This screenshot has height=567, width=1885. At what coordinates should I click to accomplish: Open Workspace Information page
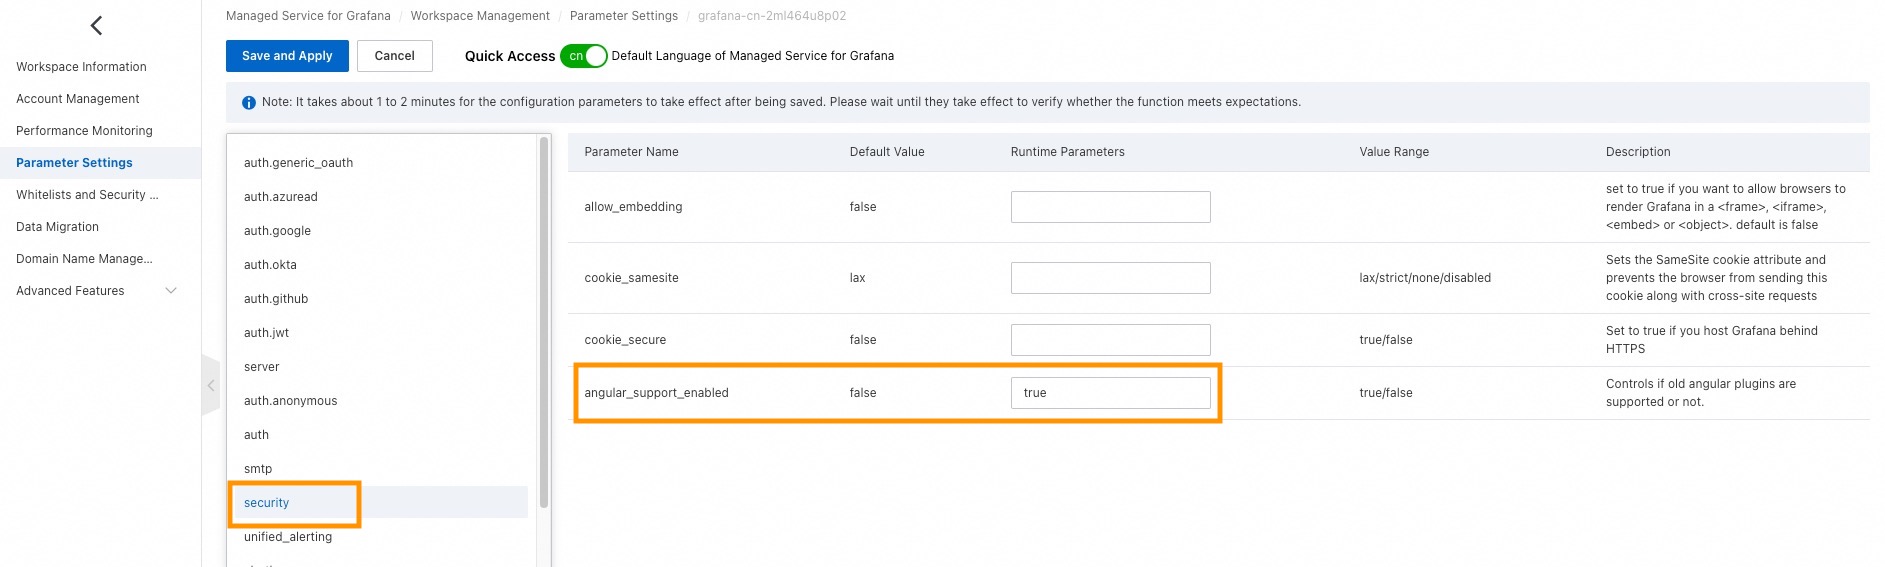[81, 67]
